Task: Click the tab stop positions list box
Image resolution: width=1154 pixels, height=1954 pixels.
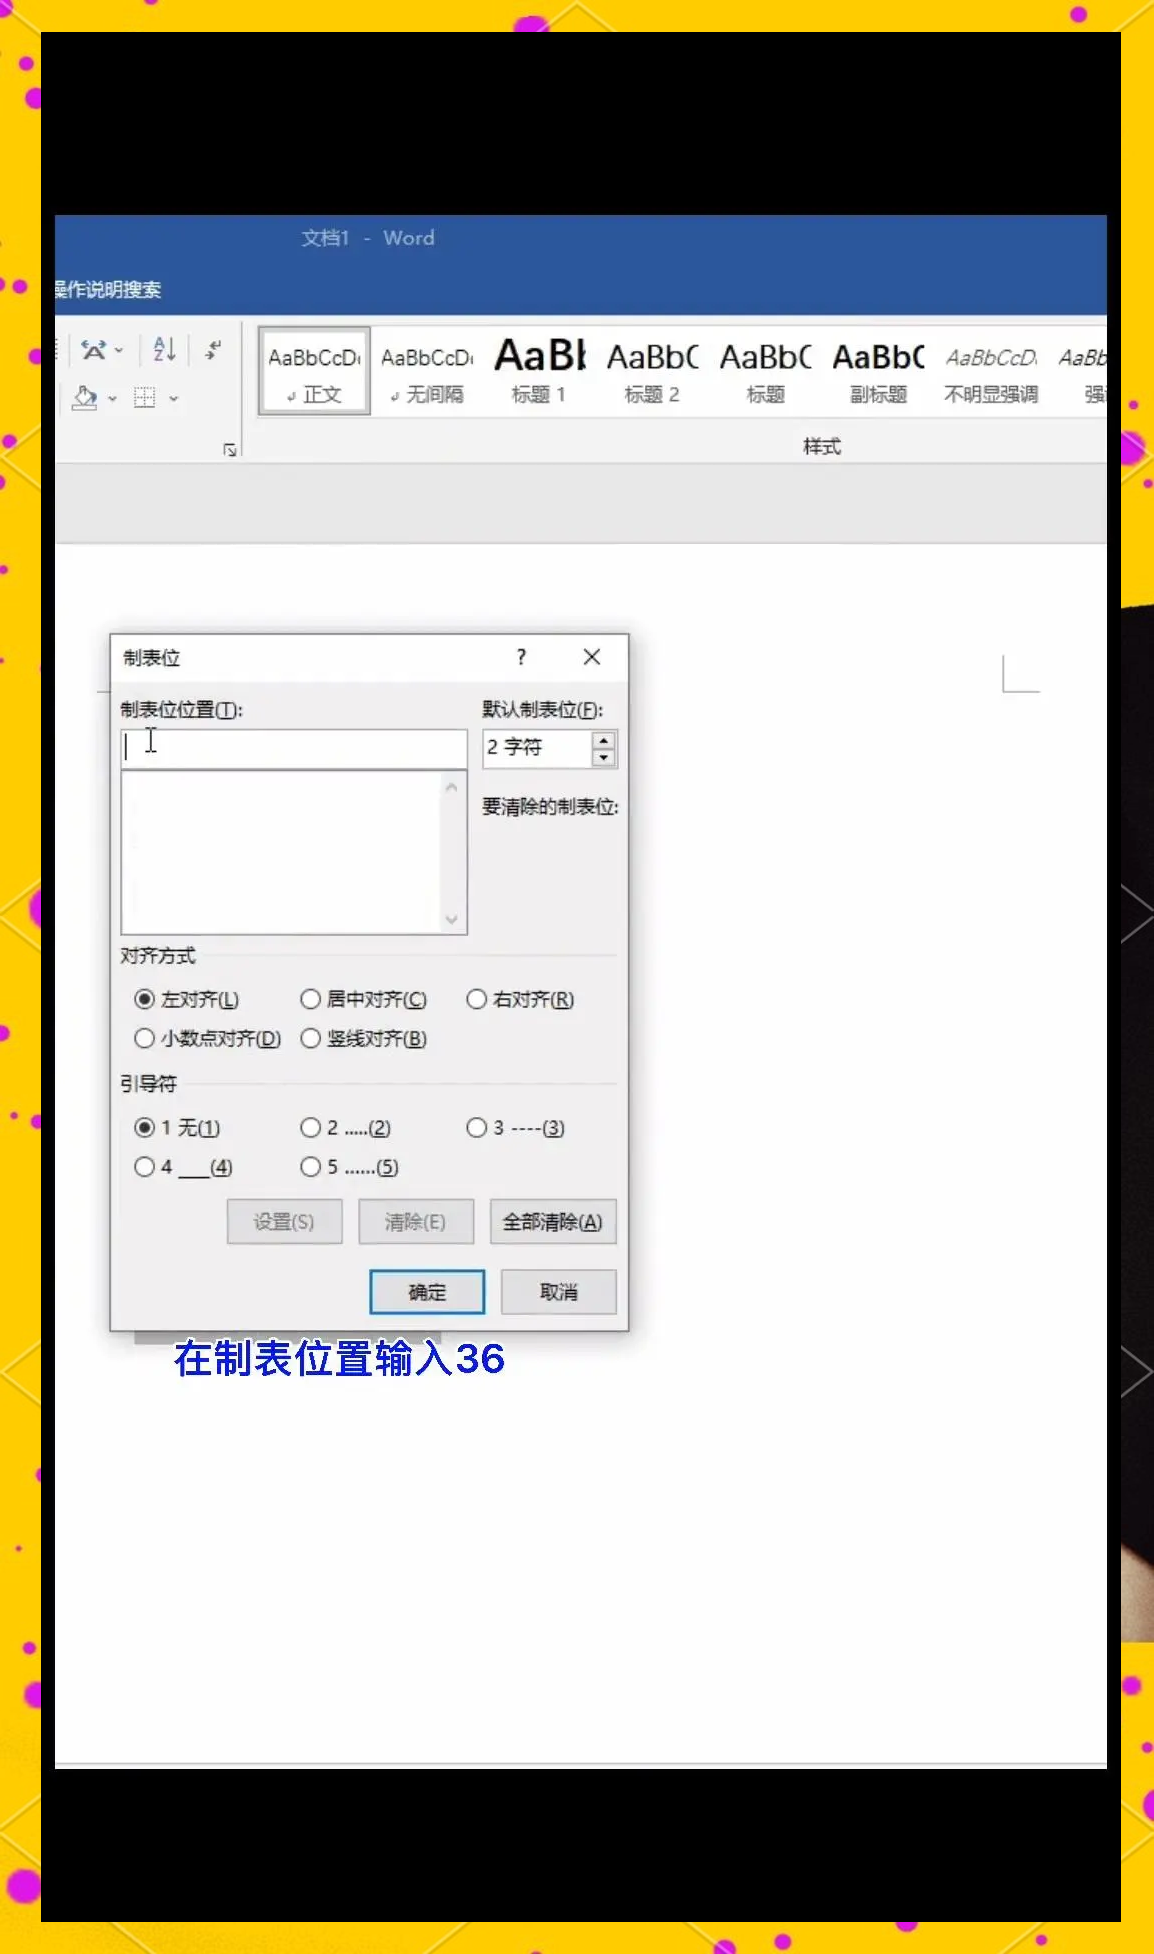Action: pyautogui.click(x=282, y=852)
